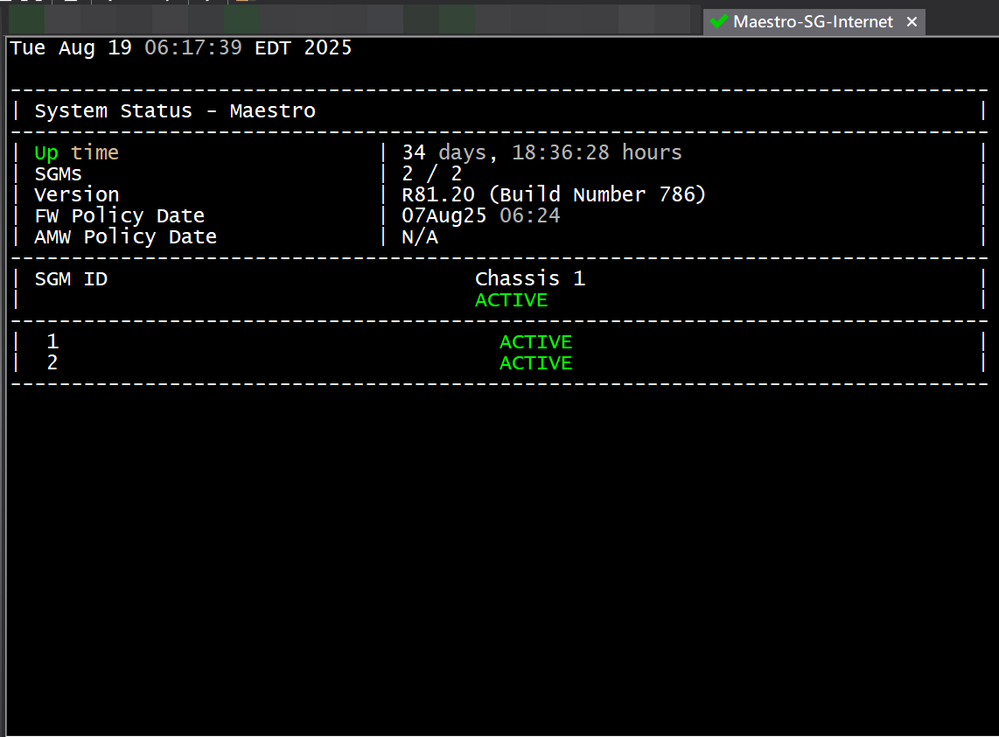Close the Maestro-SG-Internet tab
Viewport: 999px width, 737px height.
(912, 22)
